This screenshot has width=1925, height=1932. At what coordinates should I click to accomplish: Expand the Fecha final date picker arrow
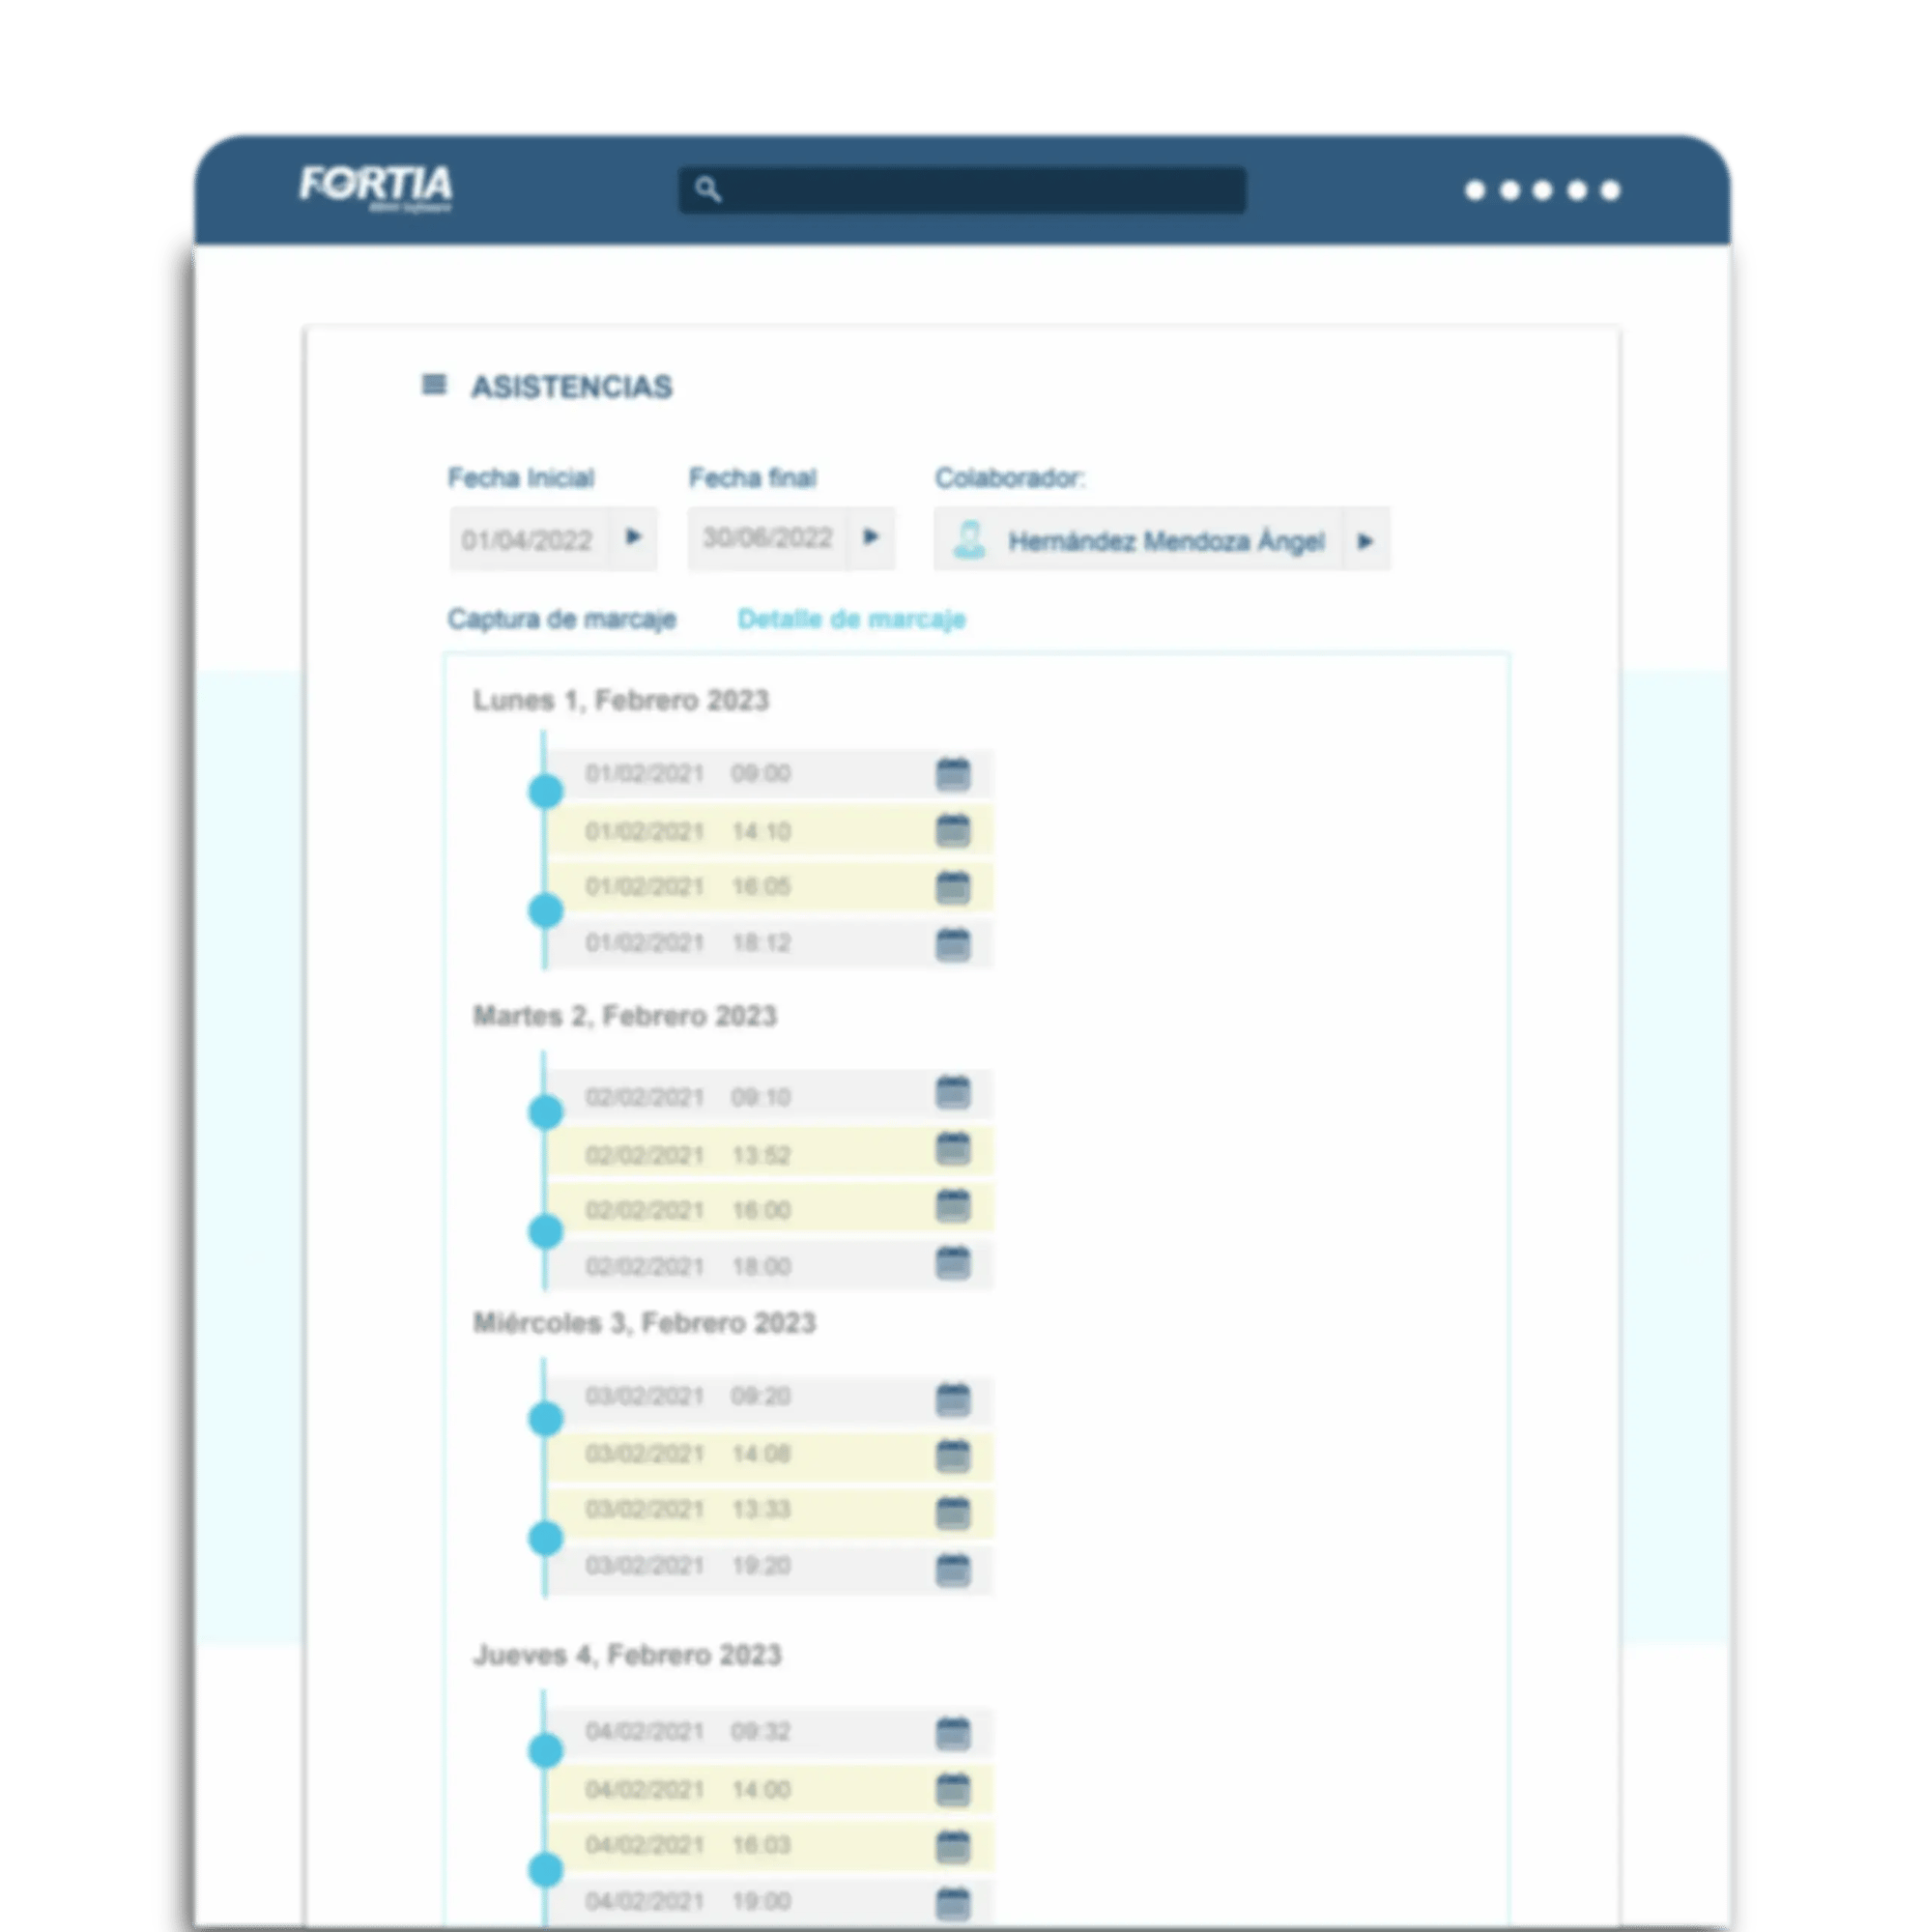pos(871,537)
